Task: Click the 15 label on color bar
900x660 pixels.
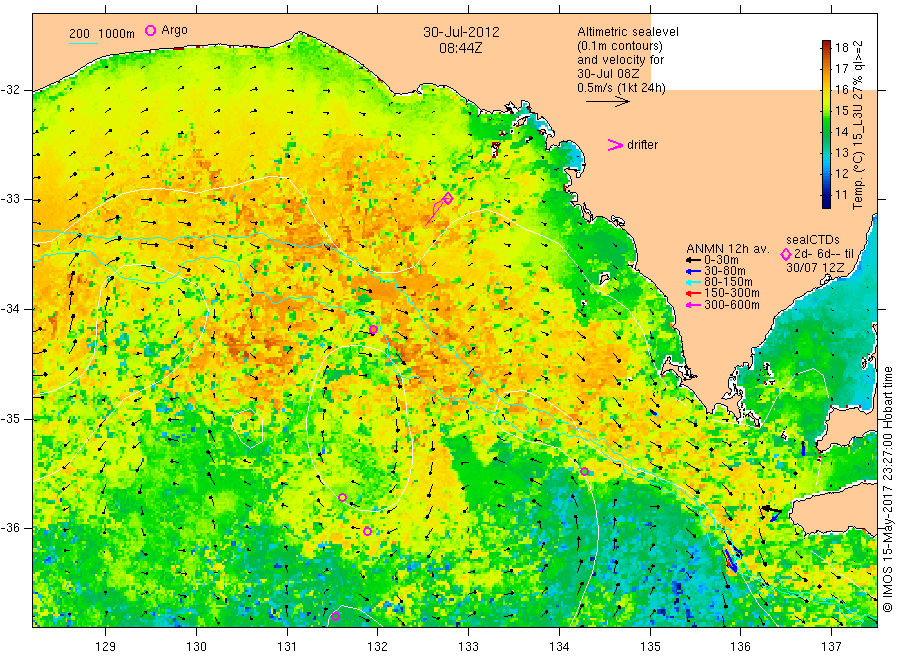Action: (x=841, y=111)
